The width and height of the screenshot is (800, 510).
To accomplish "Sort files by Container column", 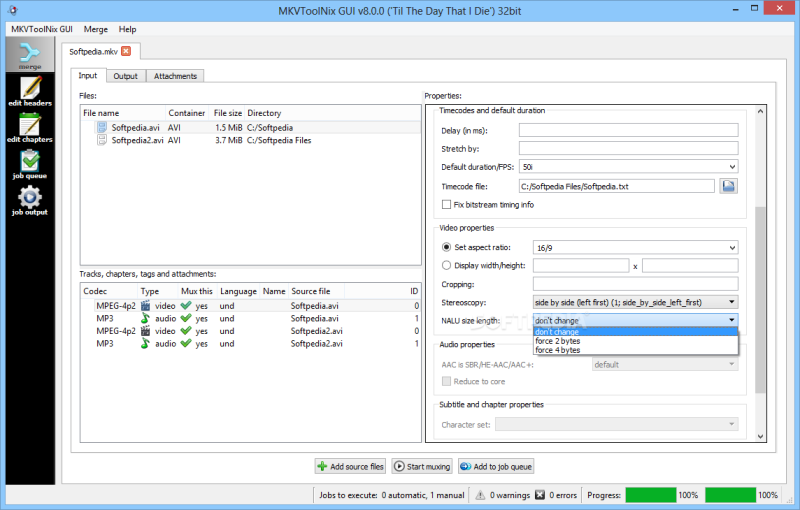I will (187, 113).
